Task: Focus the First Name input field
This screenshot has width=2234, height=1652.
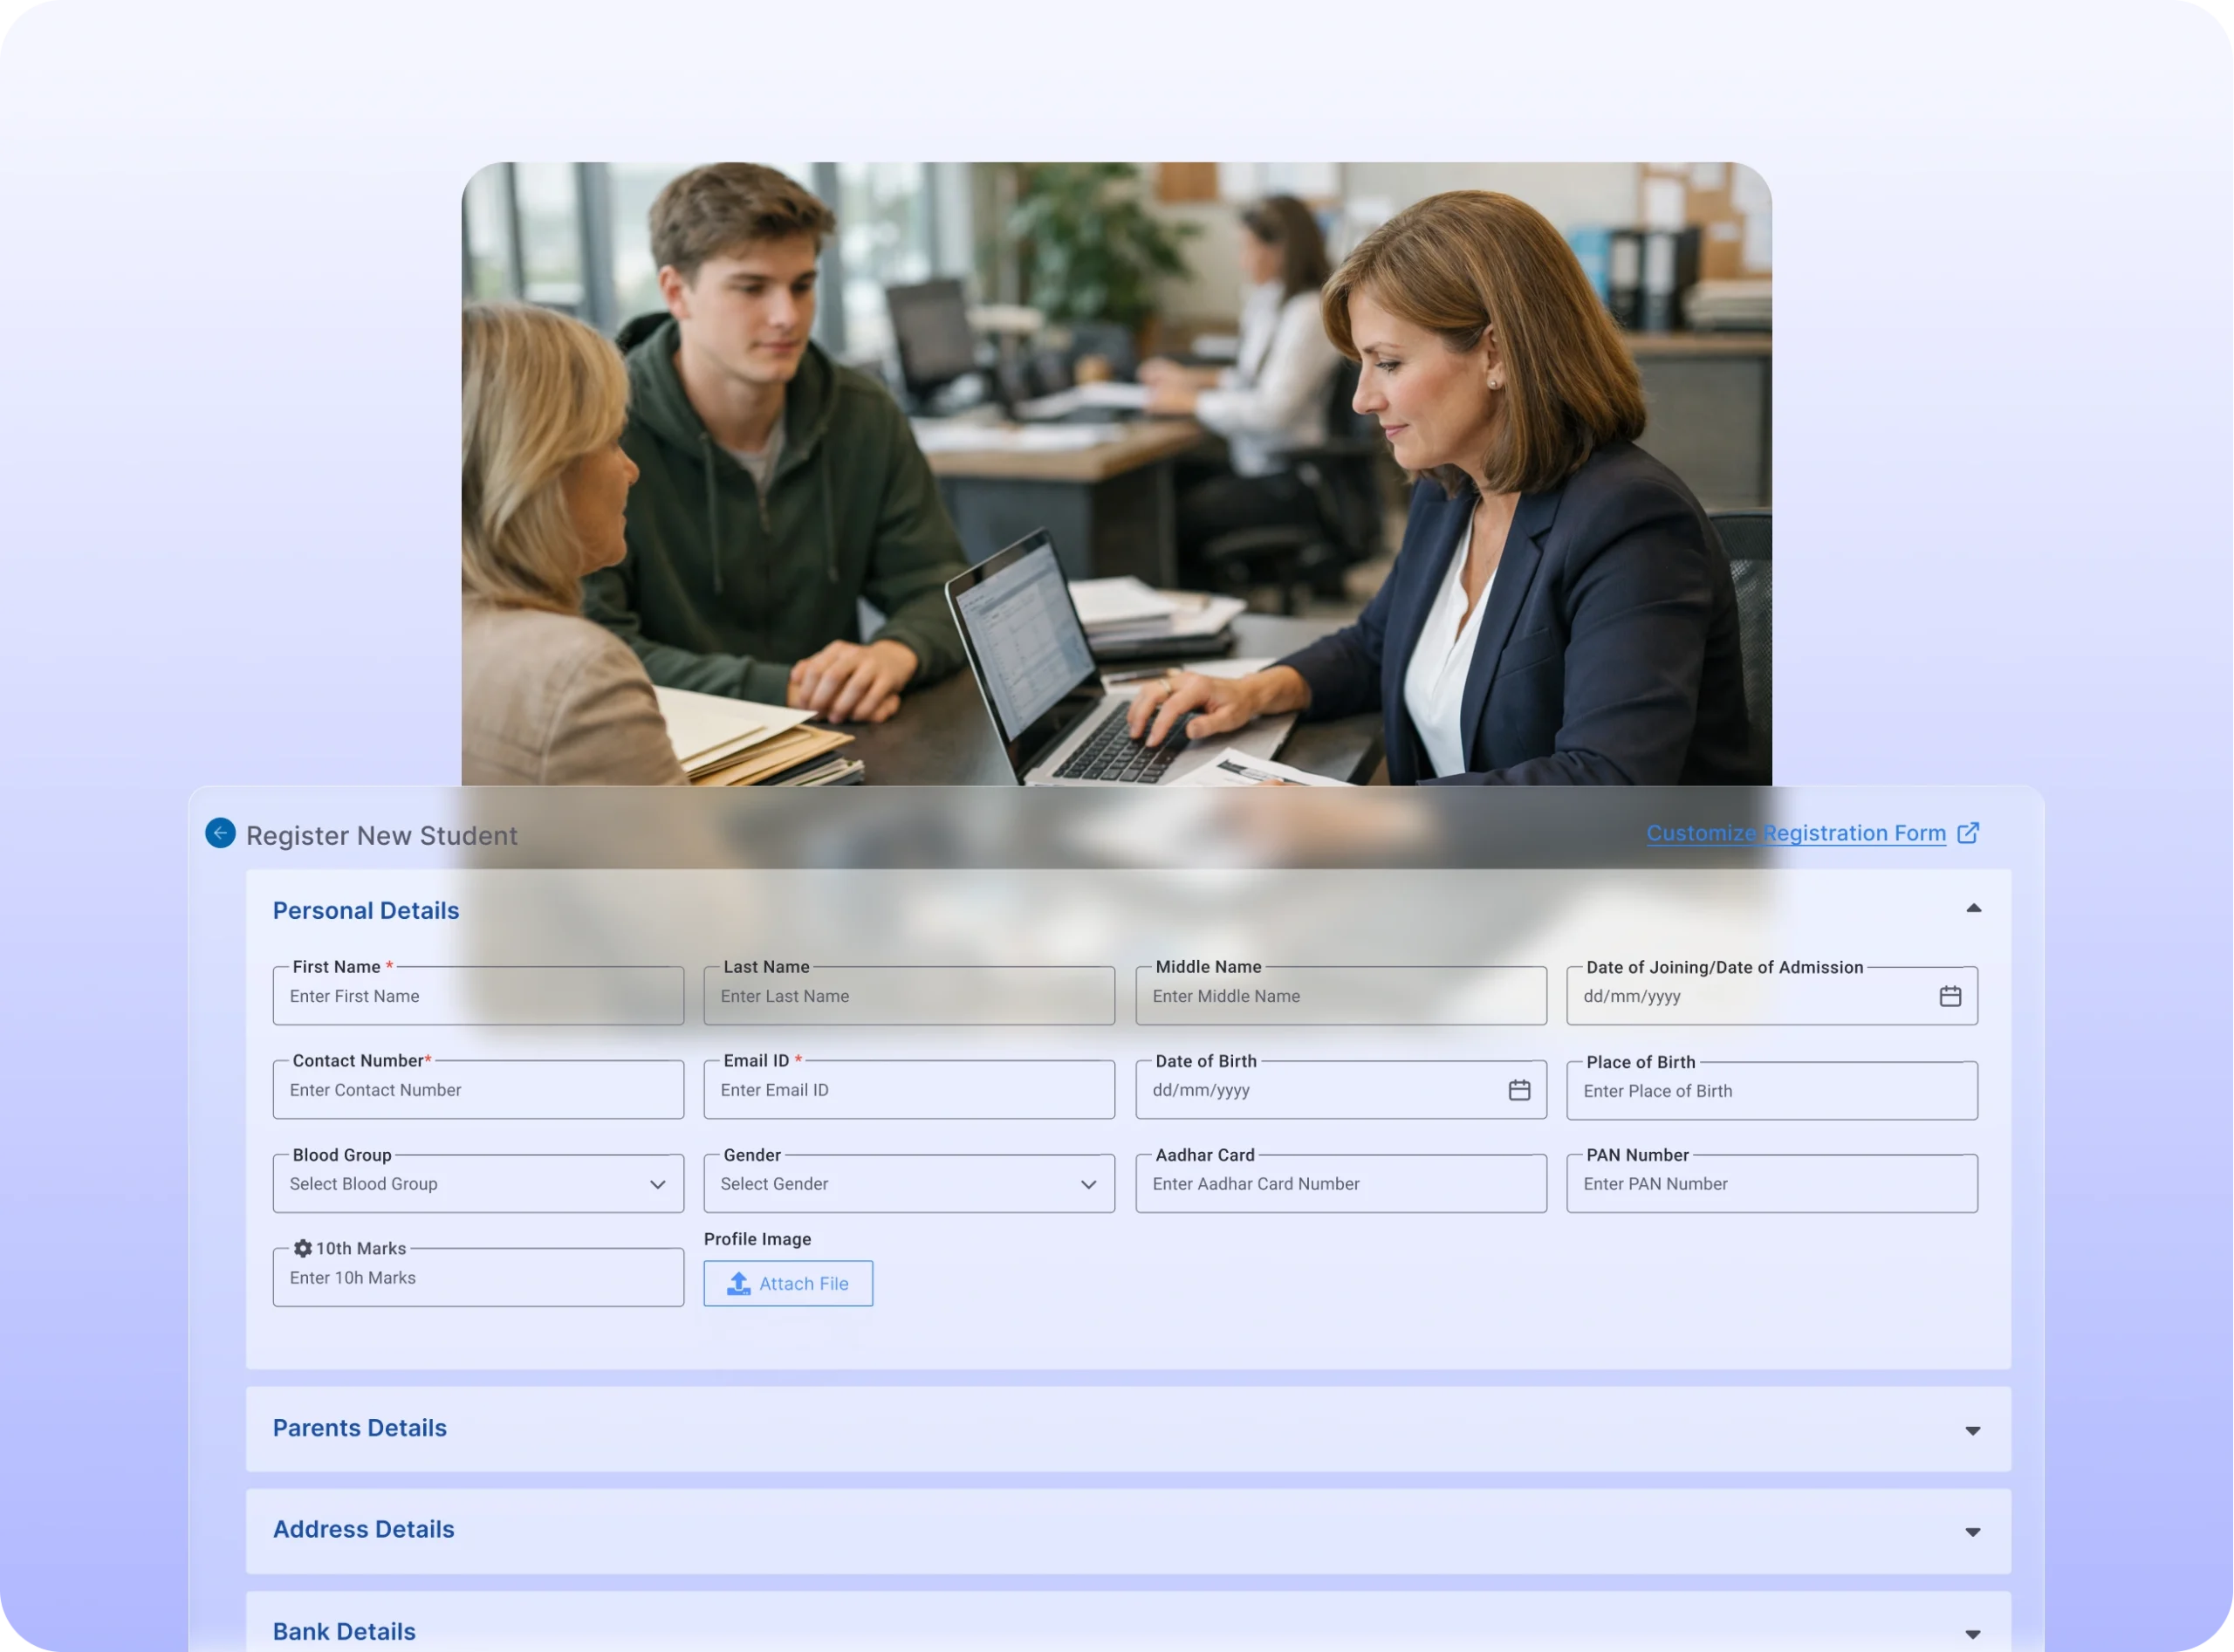Action: pos(478,996)
